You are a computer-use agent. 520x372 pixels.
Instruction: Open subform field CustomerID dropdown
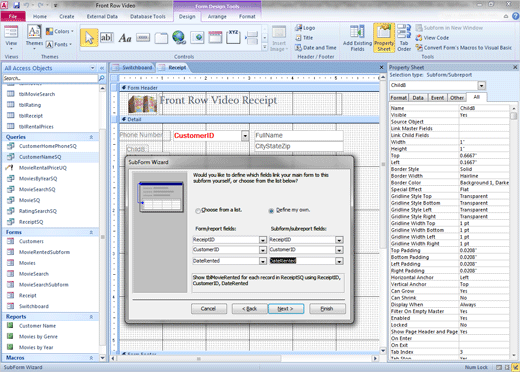pos(339,250)
